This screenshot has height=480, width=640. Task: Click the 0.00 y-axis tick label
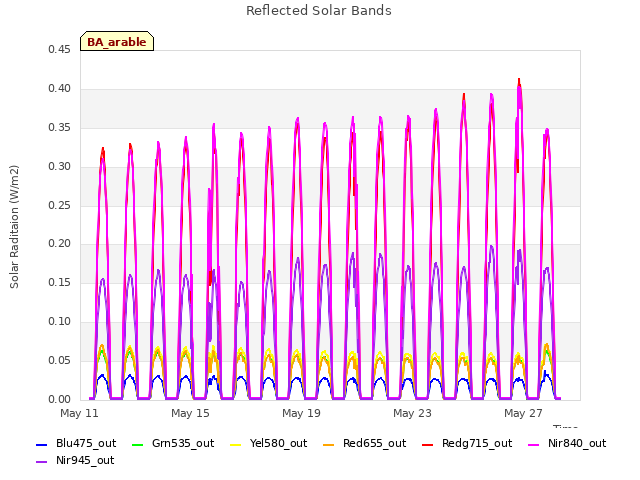click(60, 400)
